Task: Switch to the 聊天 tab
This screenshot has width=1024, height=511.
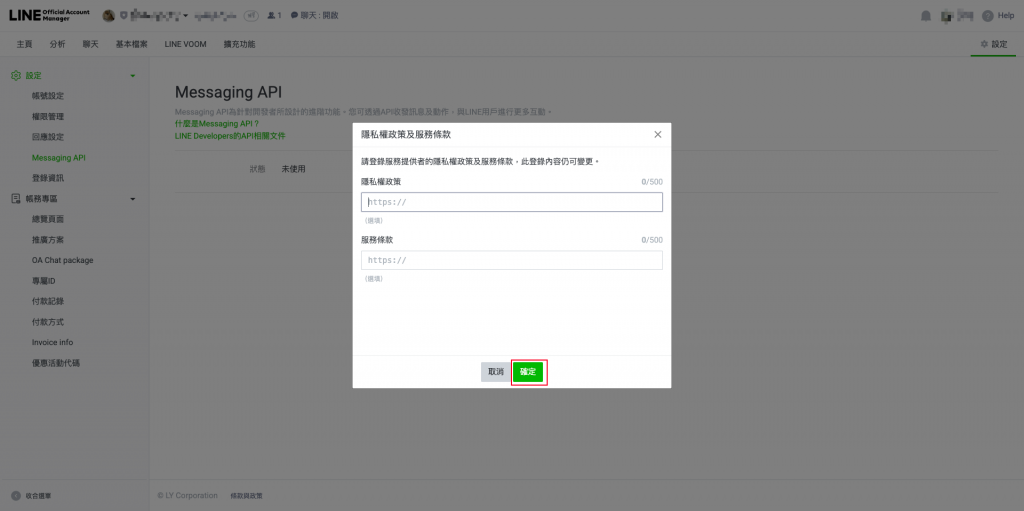Action: [x=91, y=44]
